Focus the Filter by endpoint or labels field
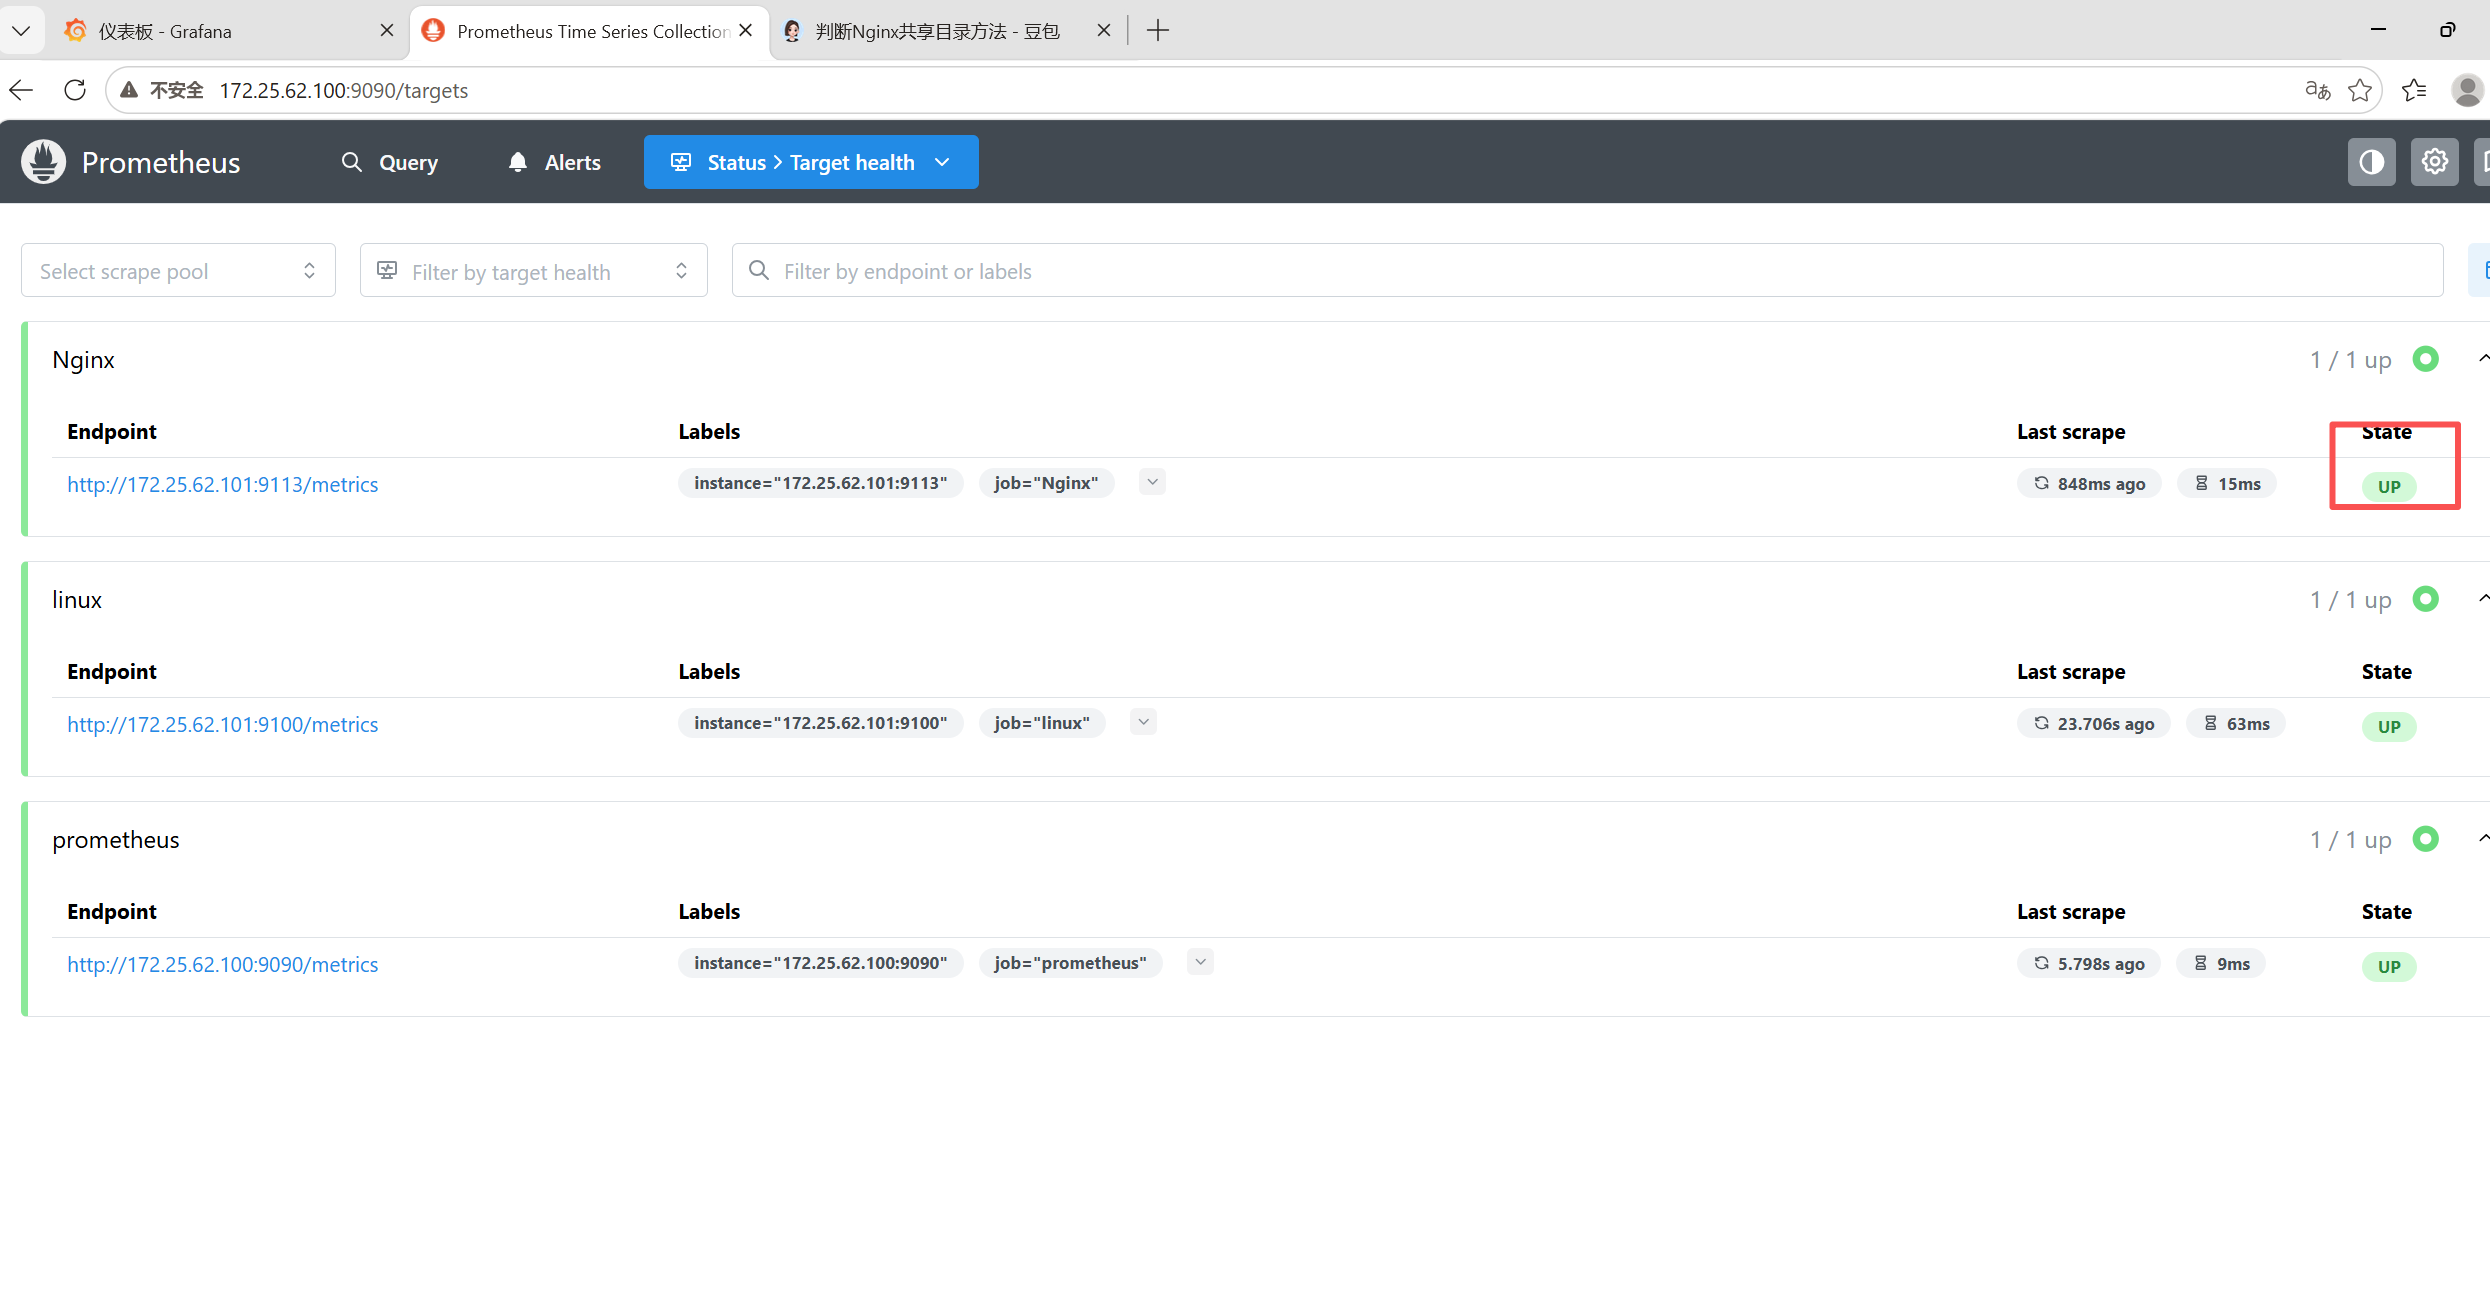Viewport: 2490px width, 1308px height. click(1588, 271)
